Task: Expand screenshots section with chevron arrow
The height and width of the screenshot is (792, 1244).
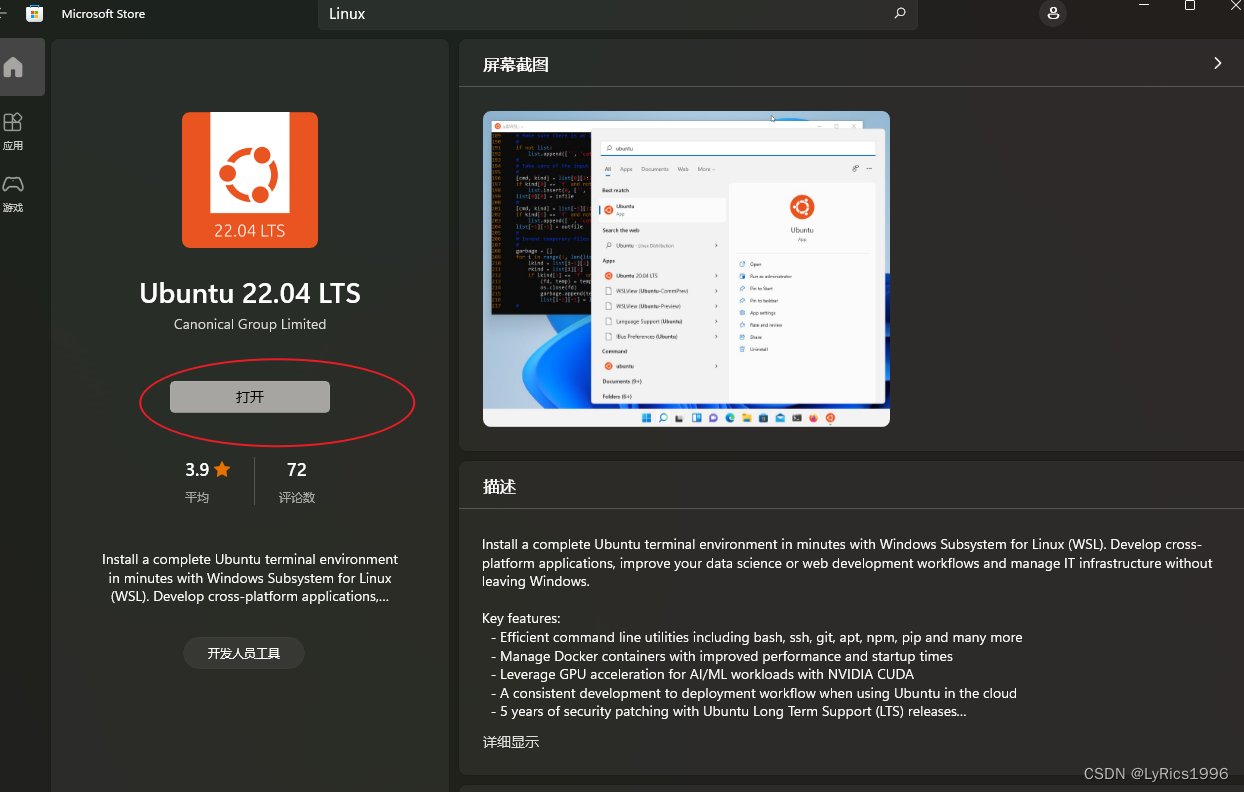Action: 1217,63
